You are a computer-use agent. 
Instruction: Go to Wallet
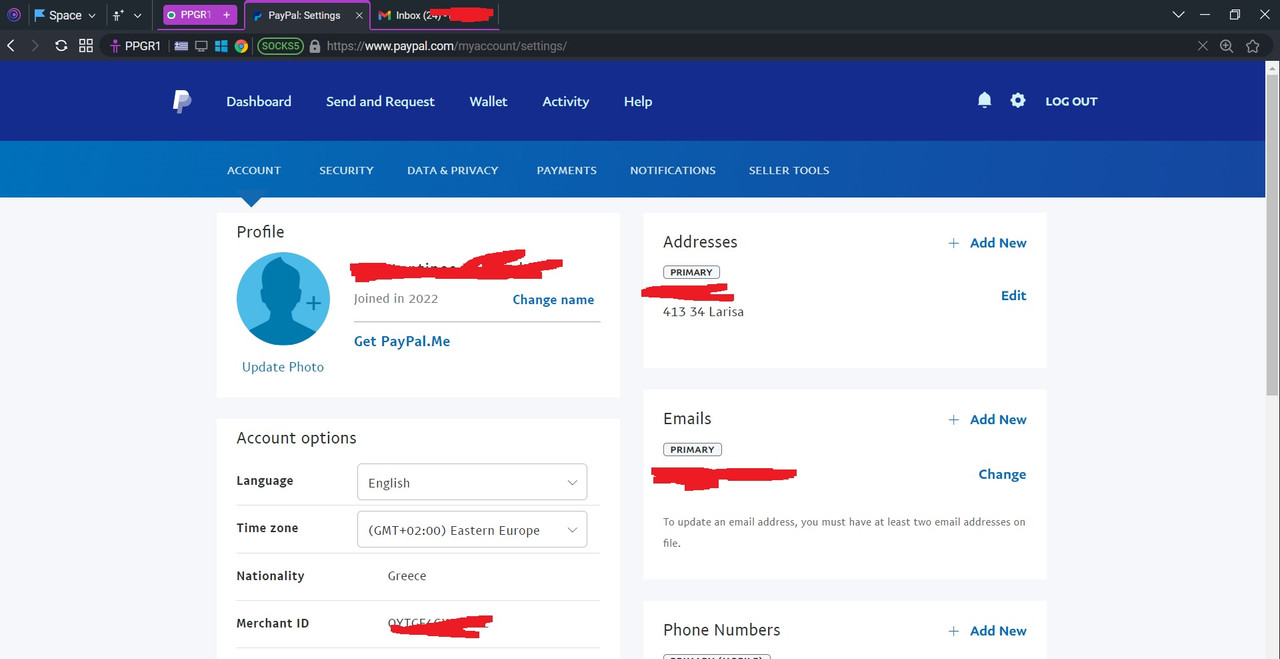point(488,101)
